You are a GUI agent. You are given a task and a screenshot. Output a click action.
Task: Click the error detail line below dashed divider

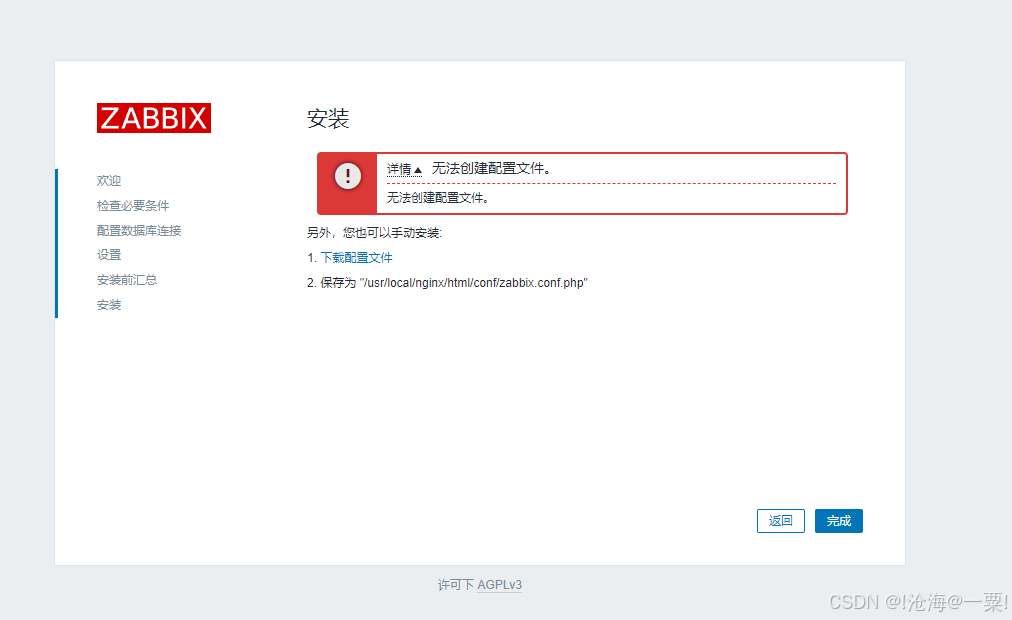438,197
